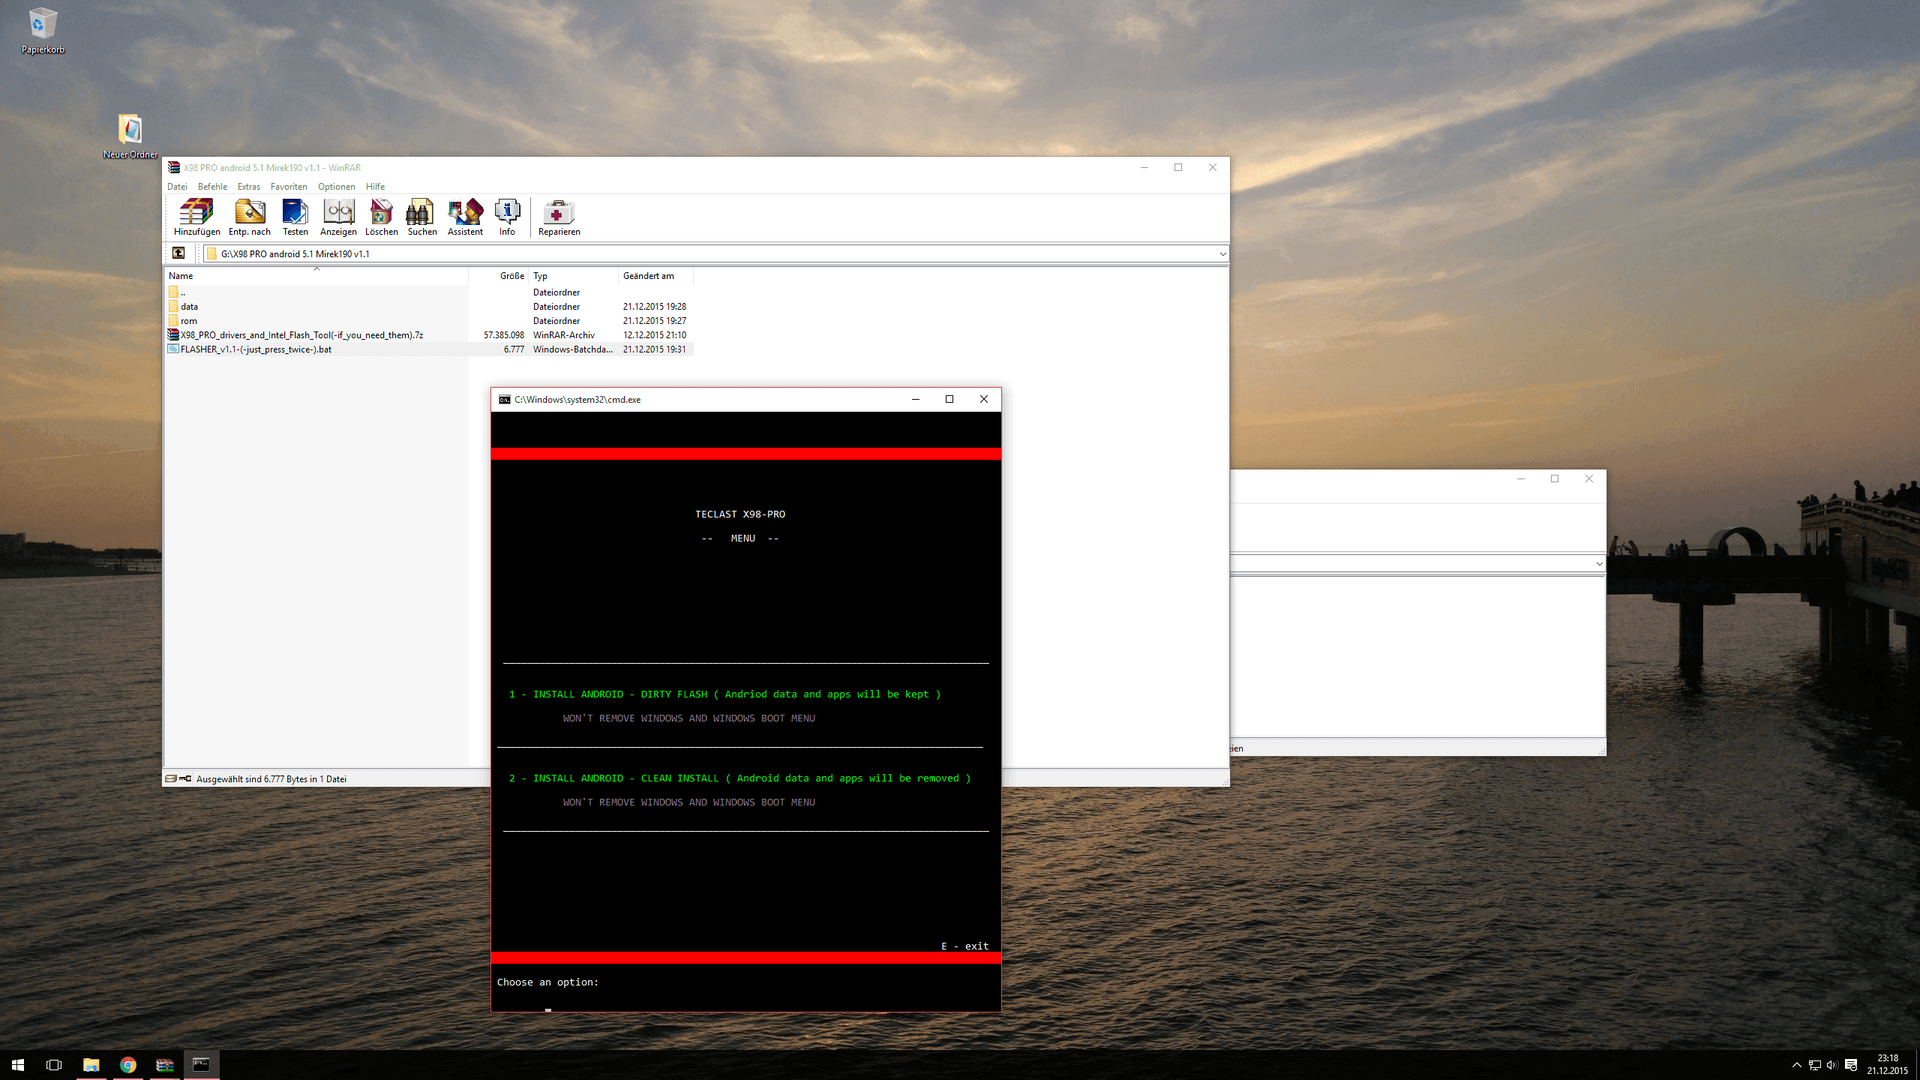Open the Extras menu
The width and height of the screenshot is (1920, 1080).
(x=249, y=187)
